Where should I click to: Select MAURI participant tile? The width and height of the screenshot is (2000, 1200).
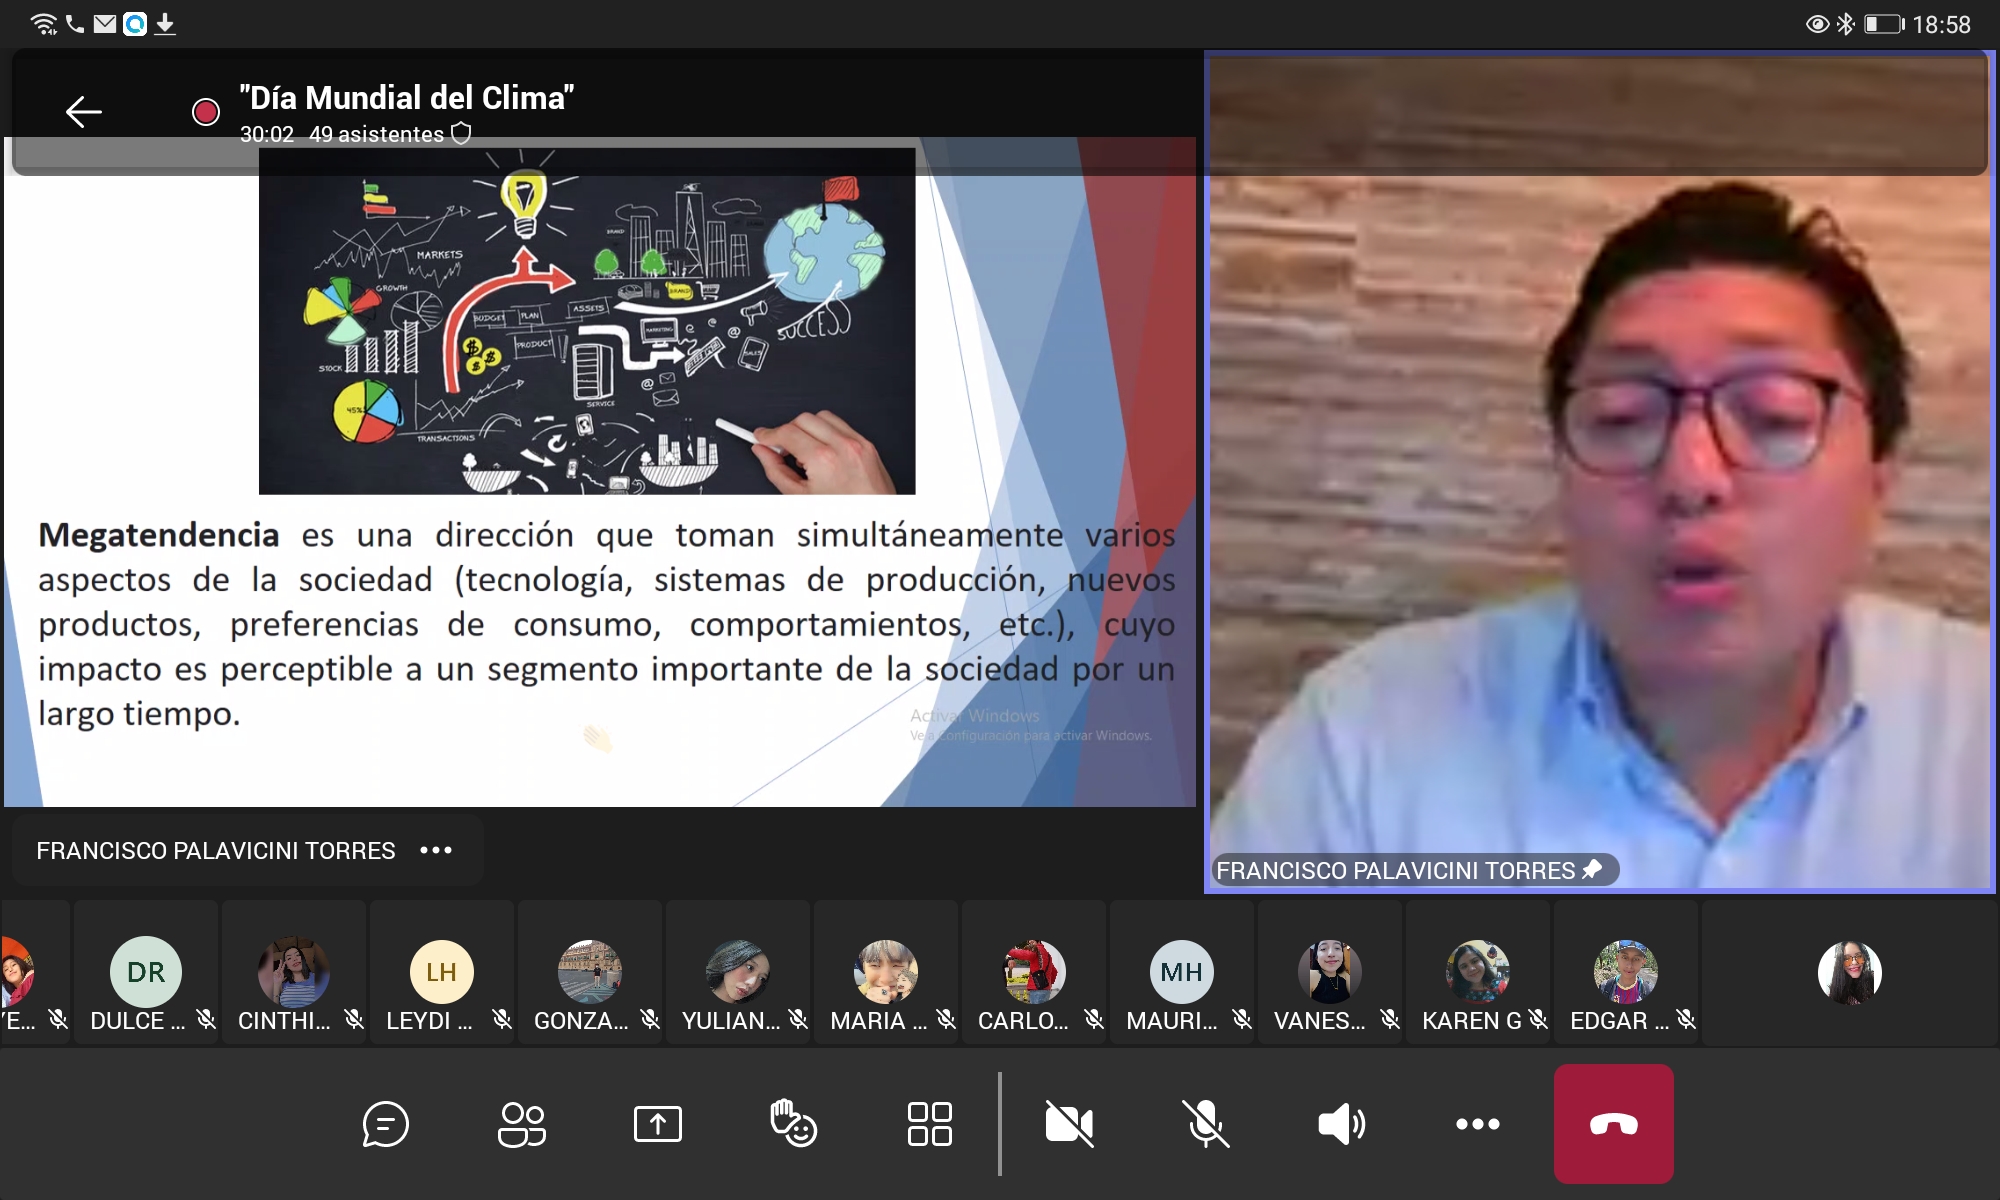tap(1182, 972)
